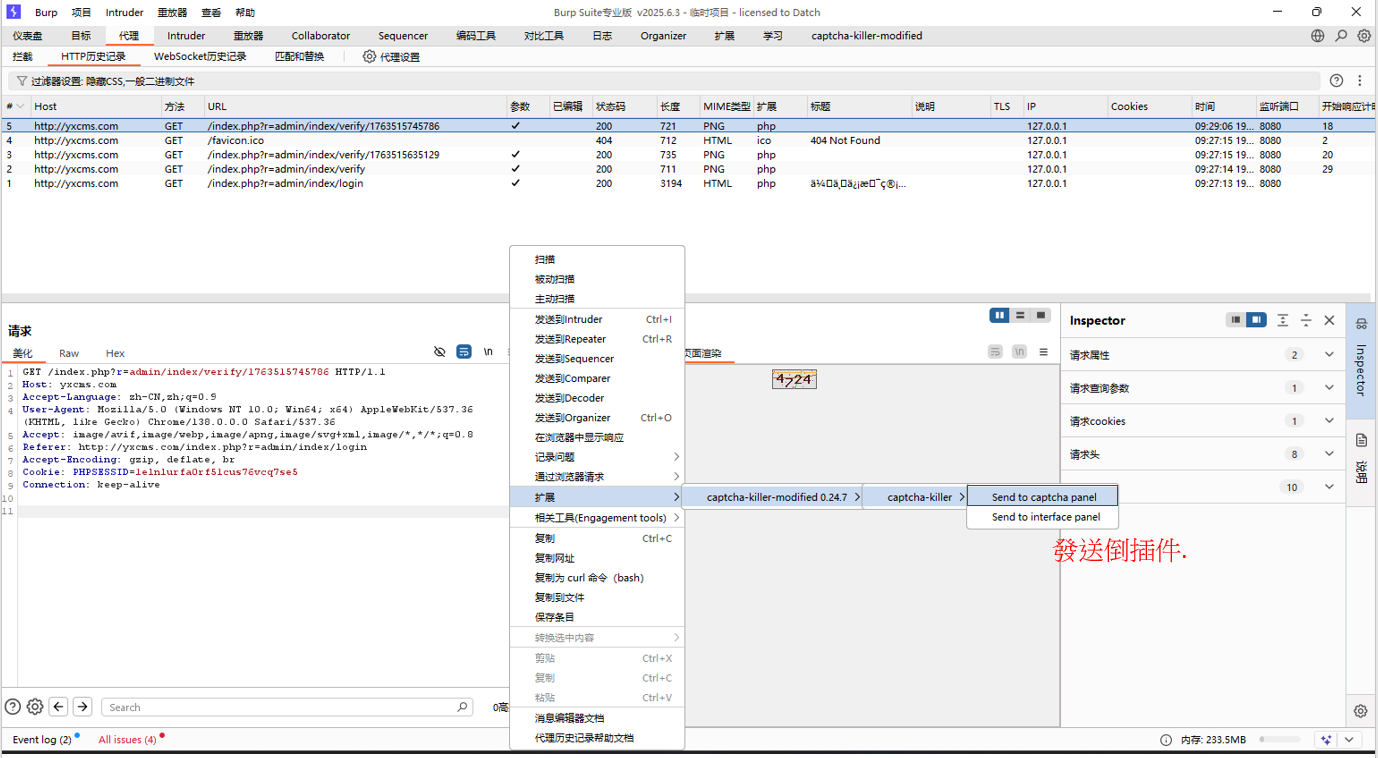Open search help question mark icon
The height and width of the screenshot is (758, 1378).
pyautogui.click(x=13, y=707)
